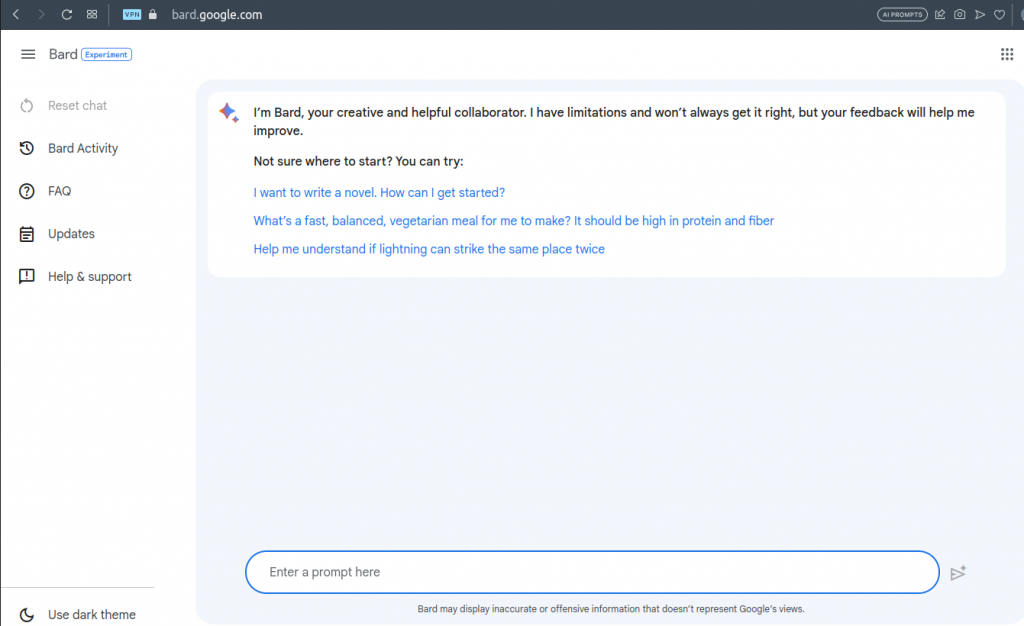Click the 'I'm Bard, your creative' greeting text

click(614, 121)
